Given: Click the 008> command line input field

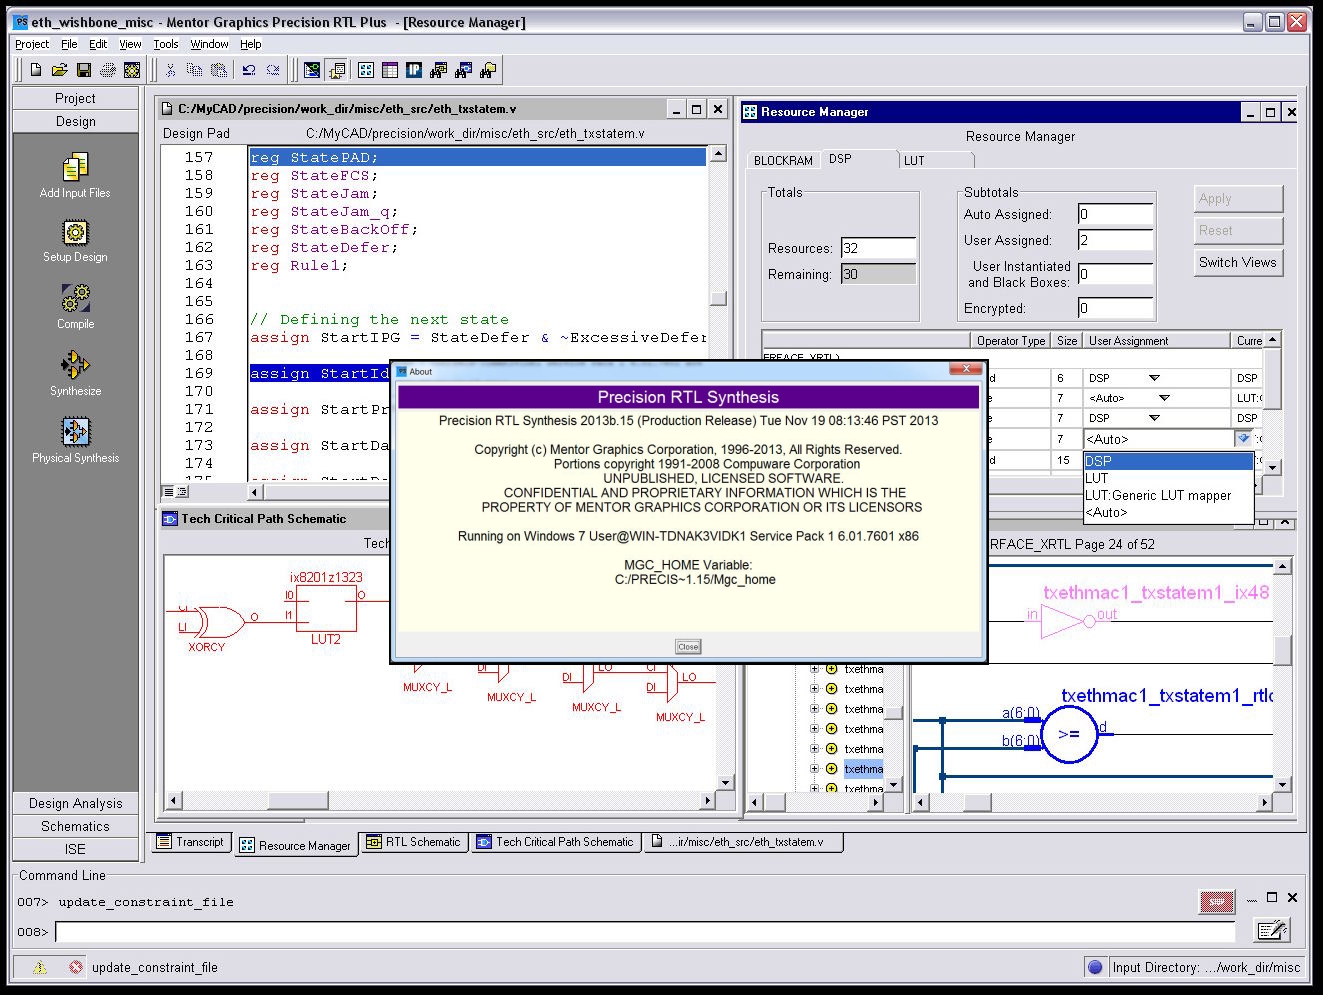Looking at the screenshot, I should [645, 932].
